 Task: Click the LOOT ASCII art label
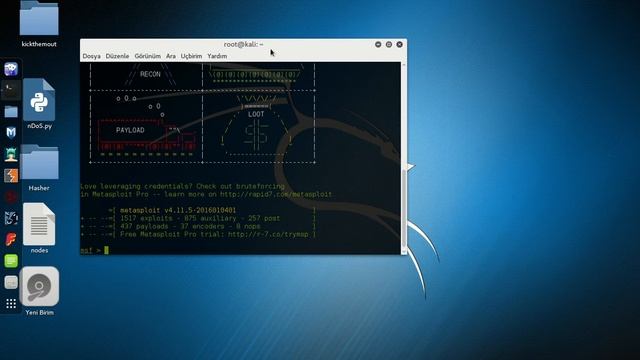(x=256, y=114)
